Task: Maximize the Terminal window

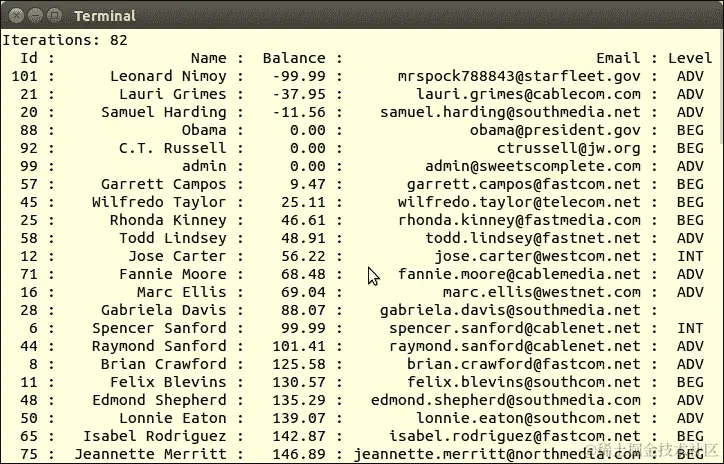Action: pyautogui.click(x=54, y=15)
